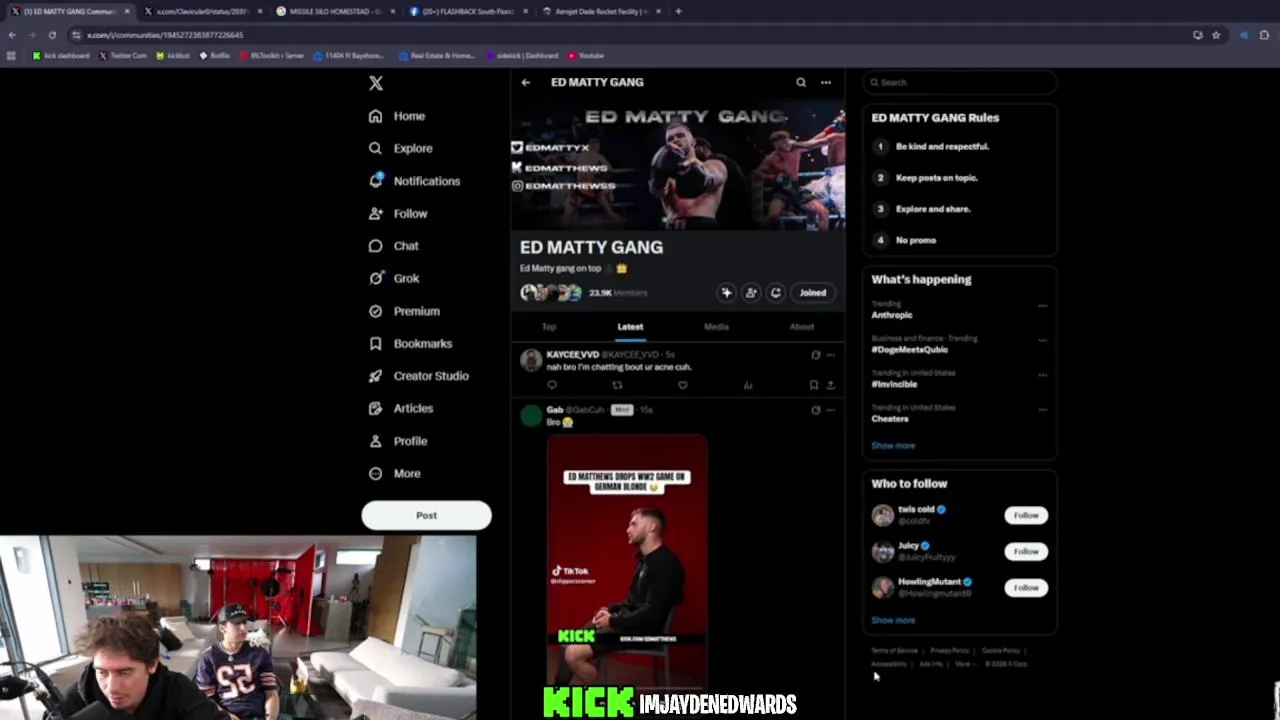Screen dimensions: 1280x720
Task: Open Grok in the sidebar
Action: (393, 278)
